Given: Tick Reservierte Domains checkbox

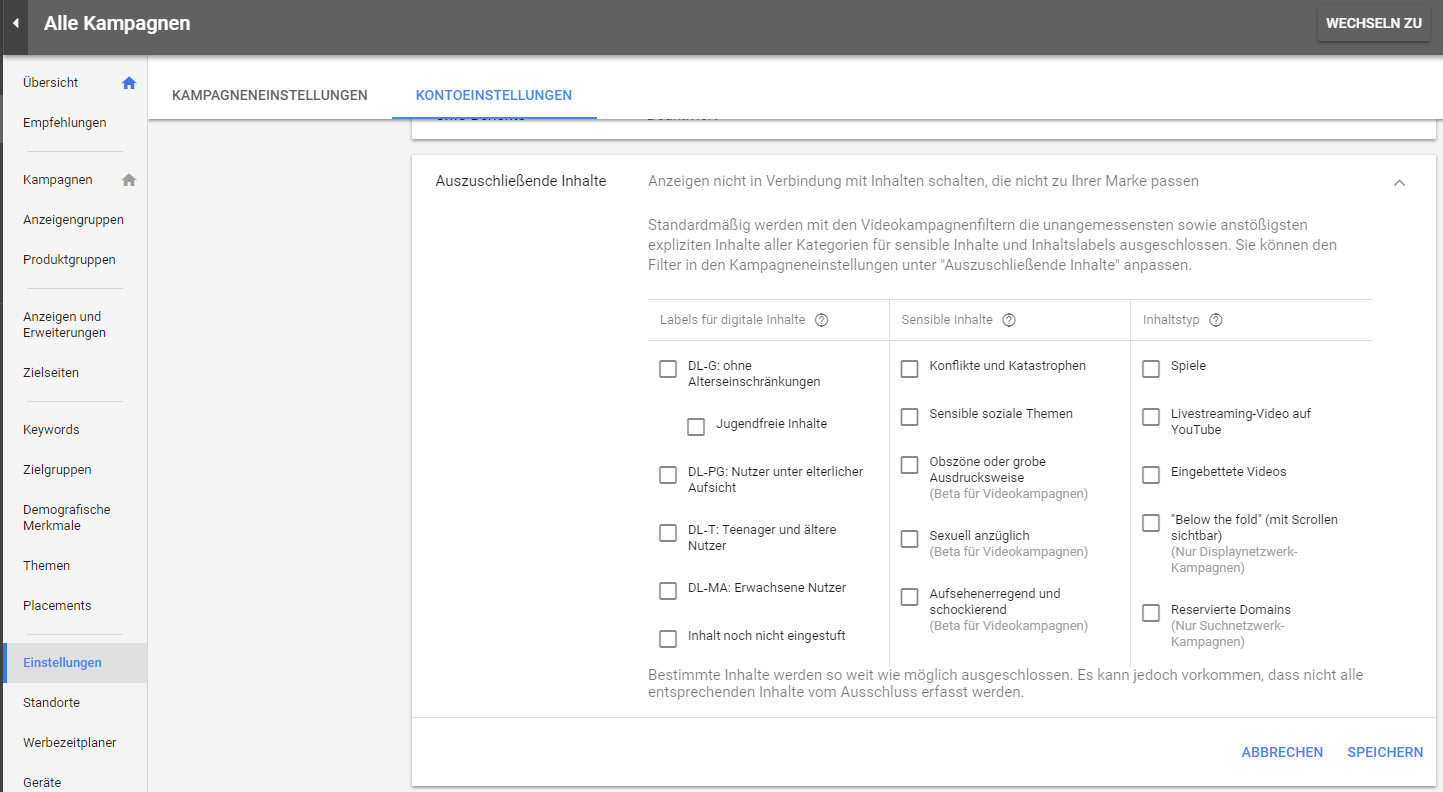Looking at the screenshot, I should click(1151, 613).
